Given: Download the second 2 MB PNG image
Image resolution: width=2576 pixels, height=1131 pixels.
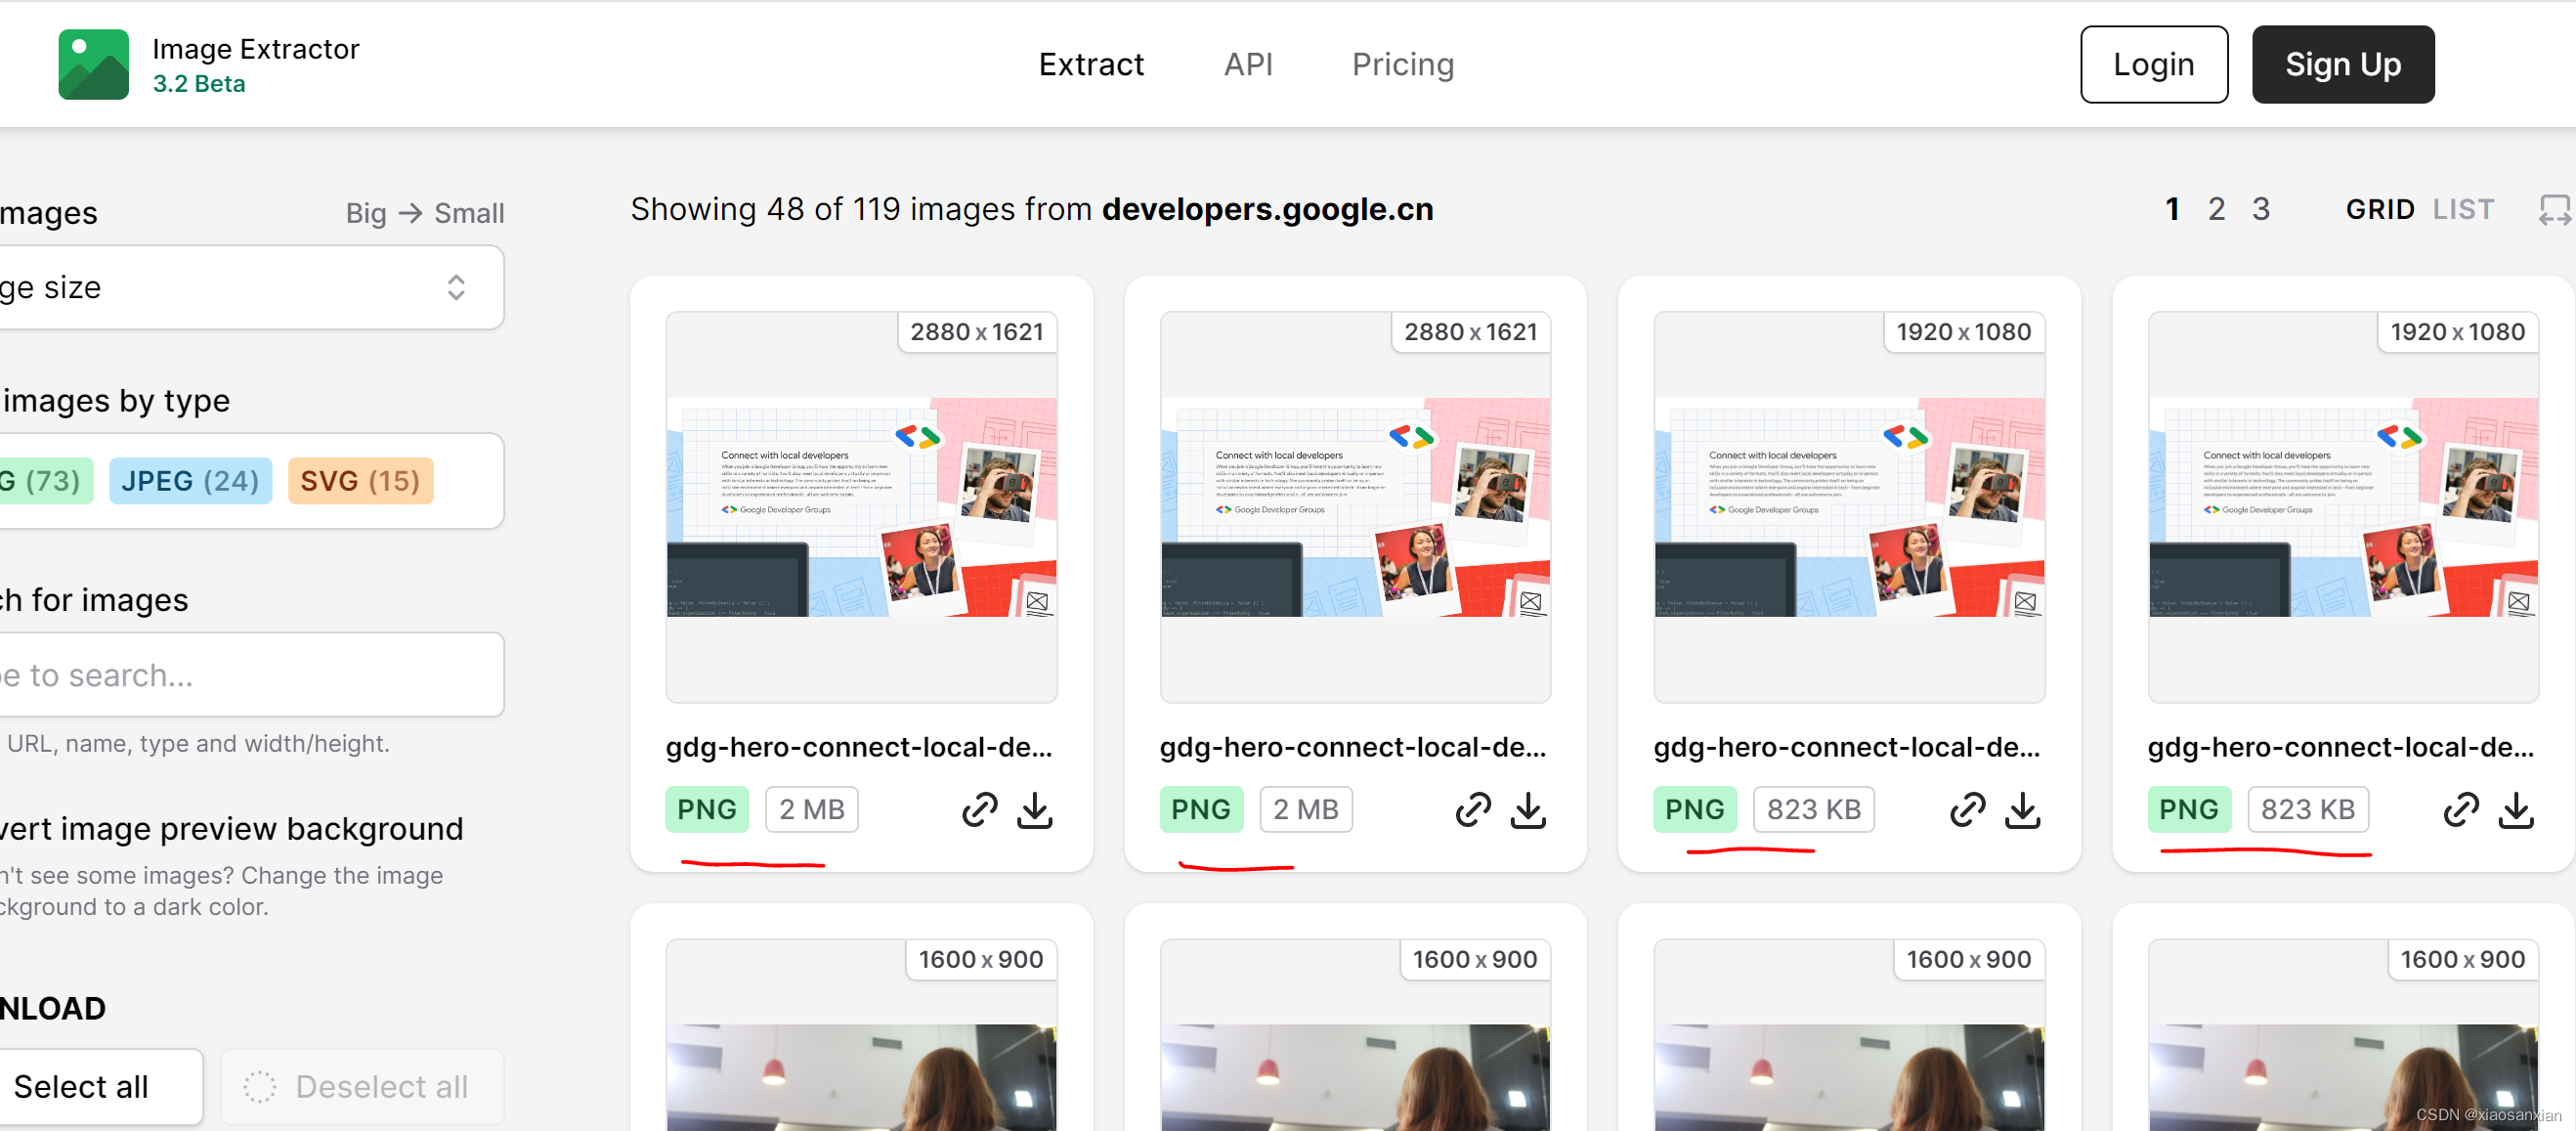Looking at the screenshot, I should point(1527,809).
